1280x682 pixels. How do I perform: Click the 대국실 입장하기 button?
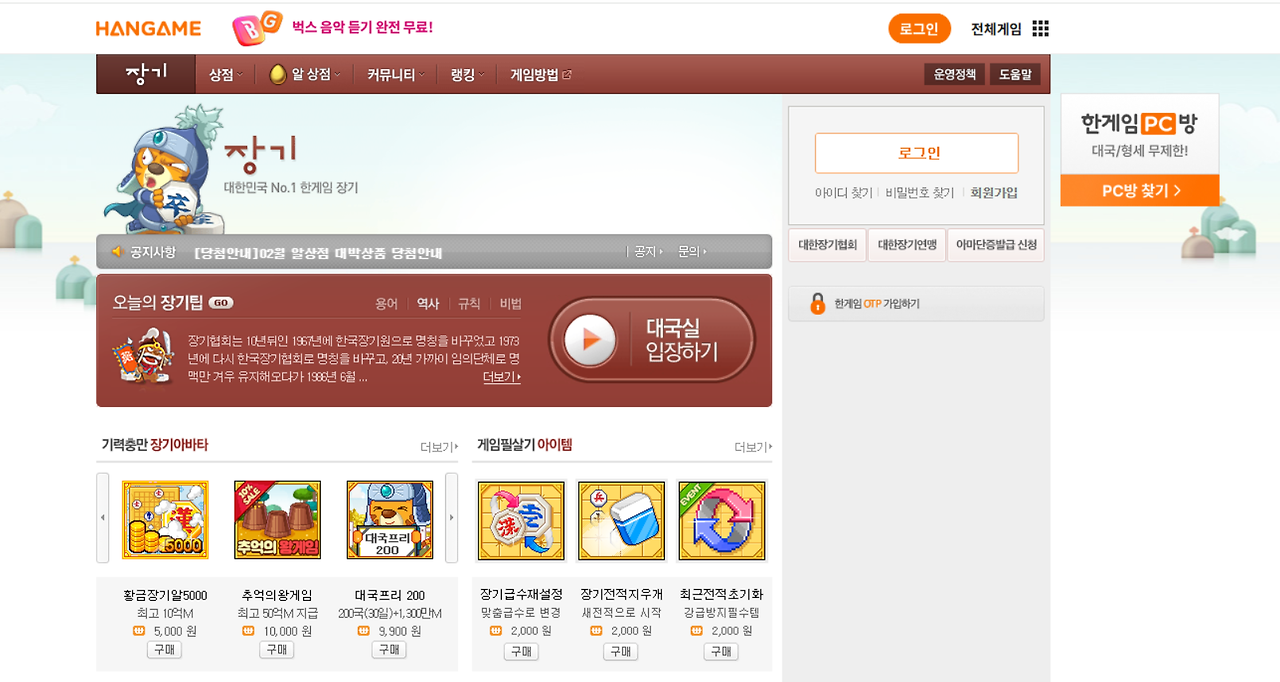[x=652, y=340]
